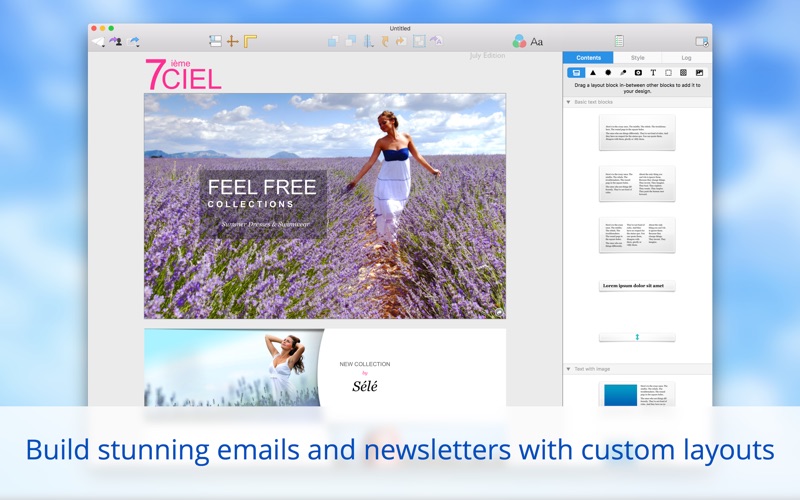Select the text T category icon

[x=653, y=73]
